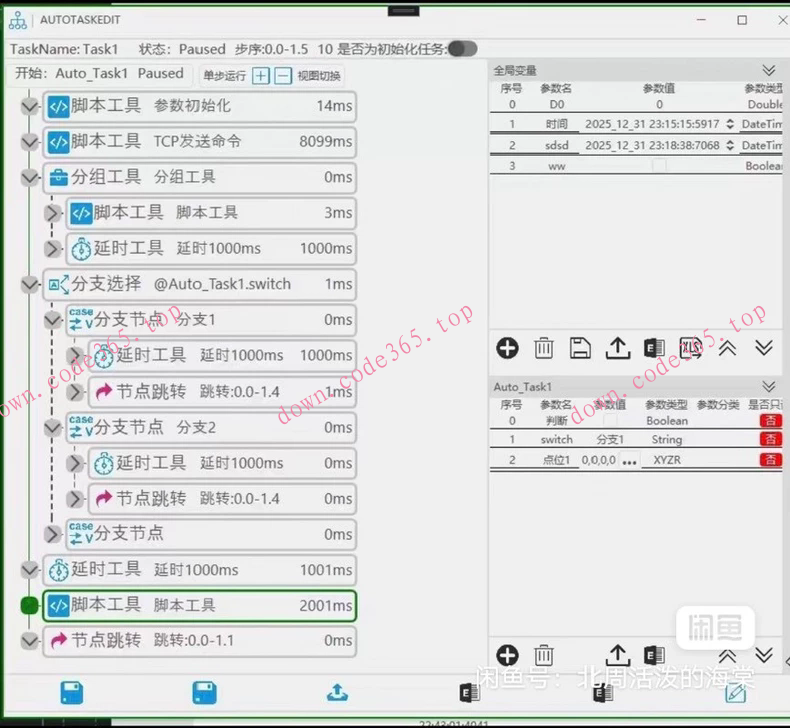
Task: Click the 视图切换 button
Action: [319, 76]
